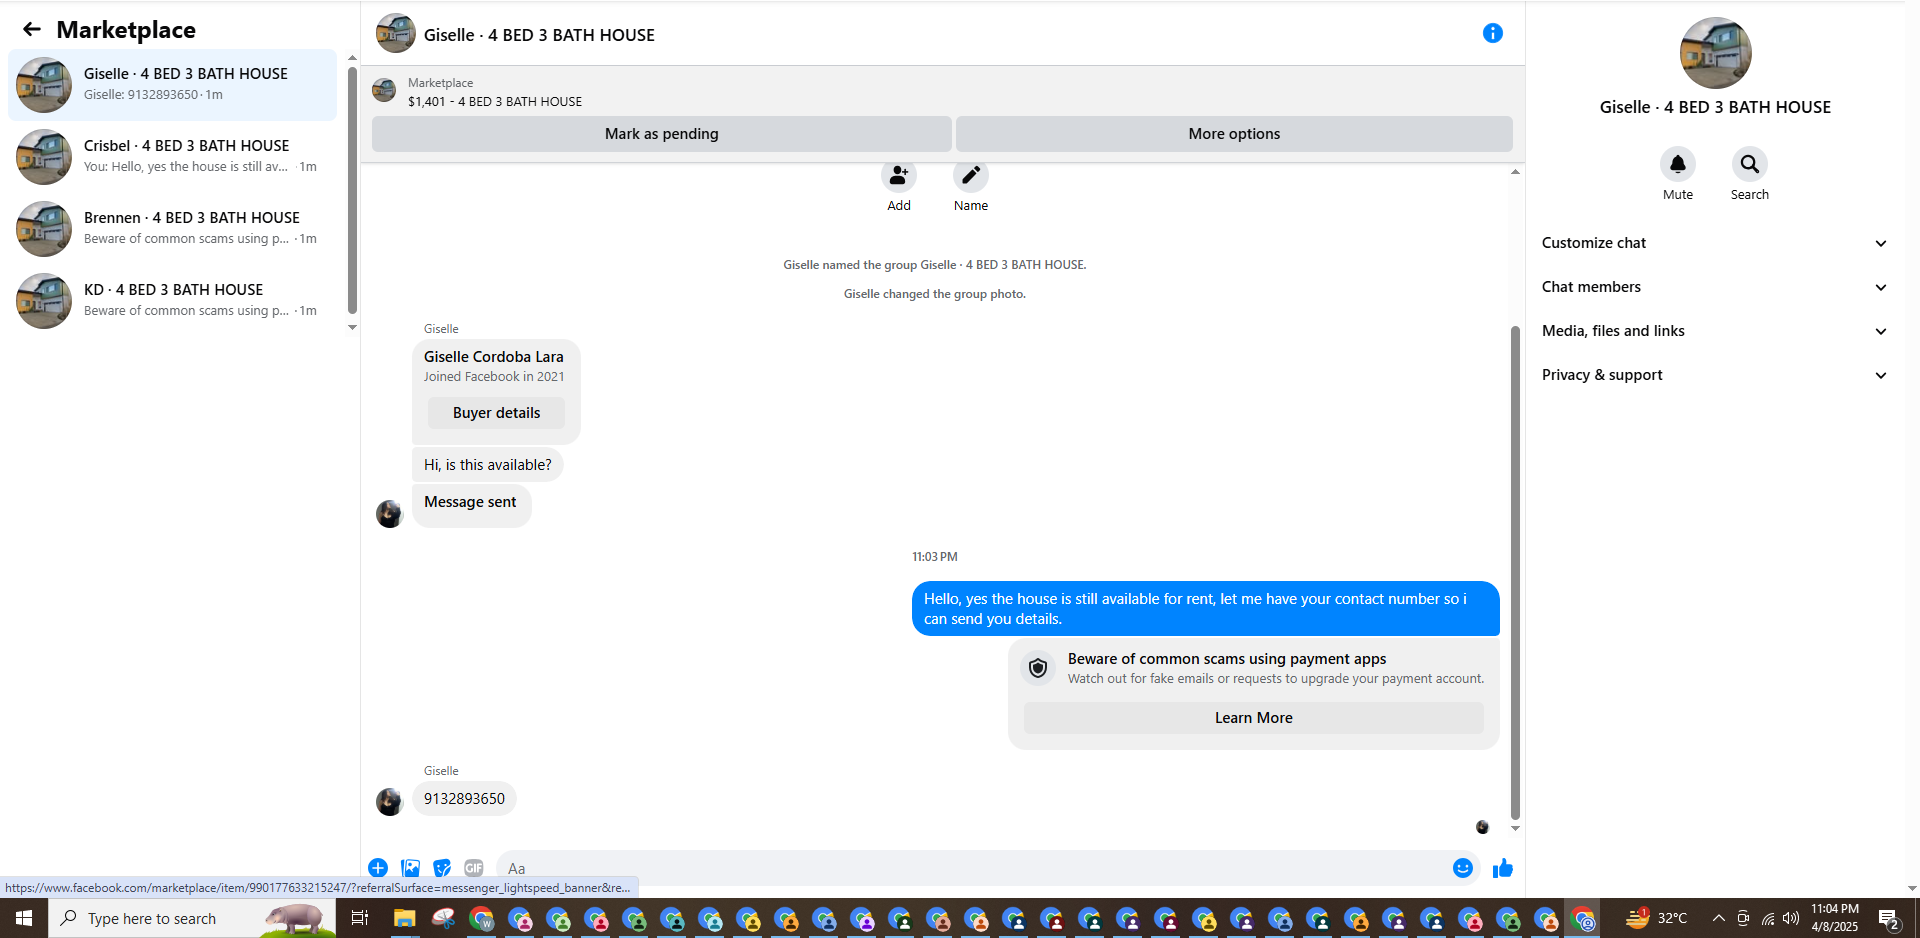The height and width of the screenshot is (938, 1920).
Task: Click the 'Hi, is this available?' message
Action: (x=487, y=465)
